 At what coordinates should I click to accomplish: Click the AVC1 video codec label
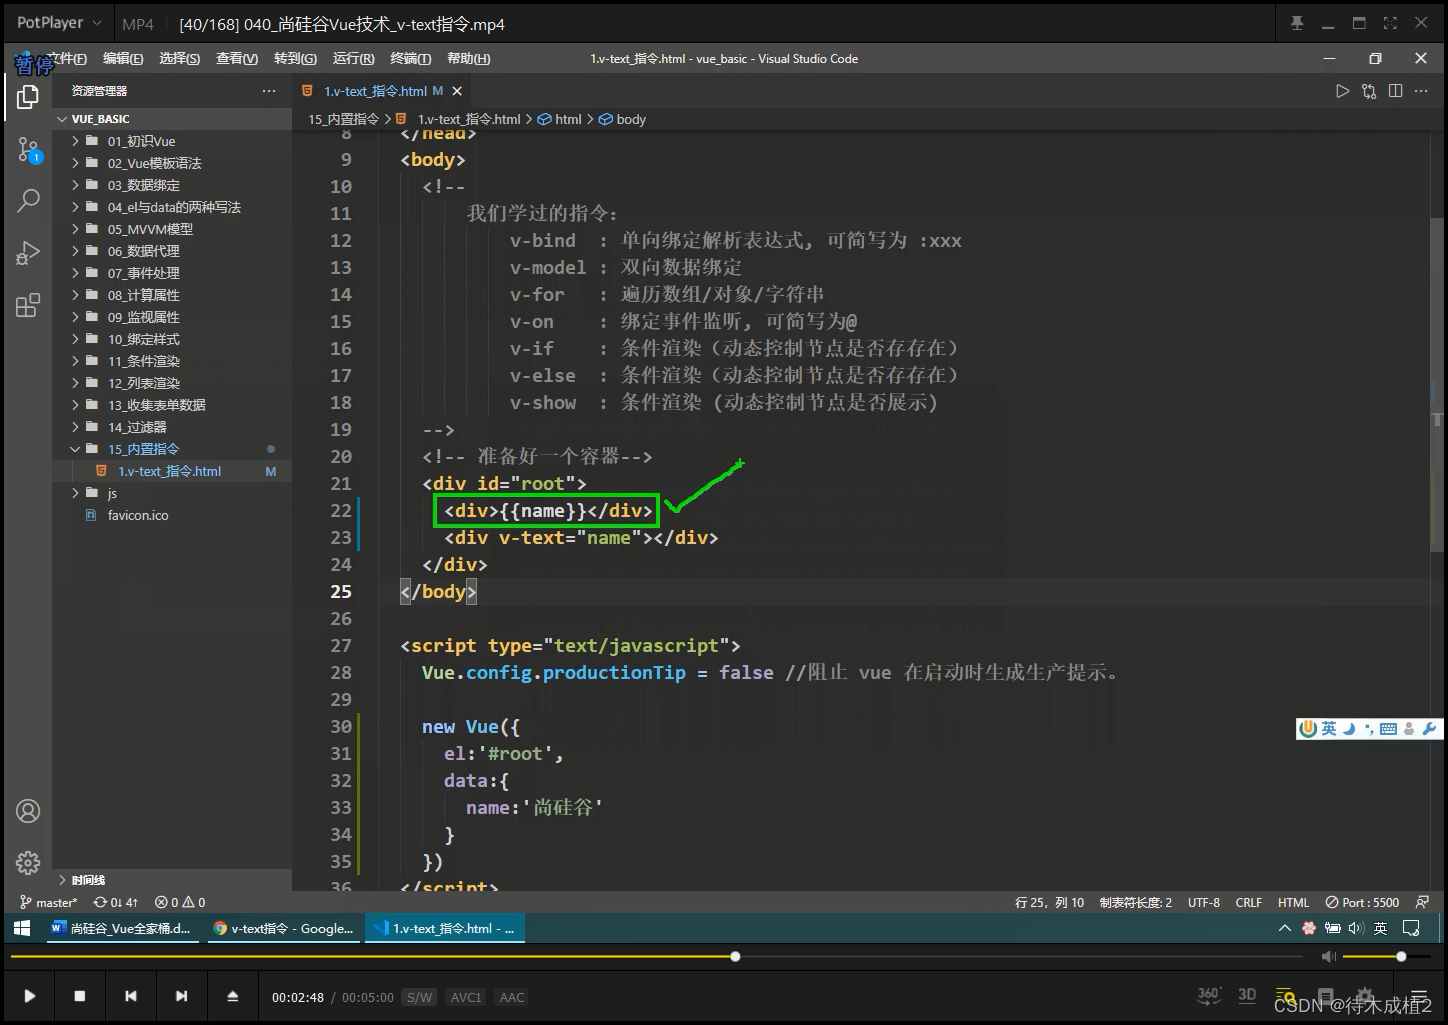point(466,997)
